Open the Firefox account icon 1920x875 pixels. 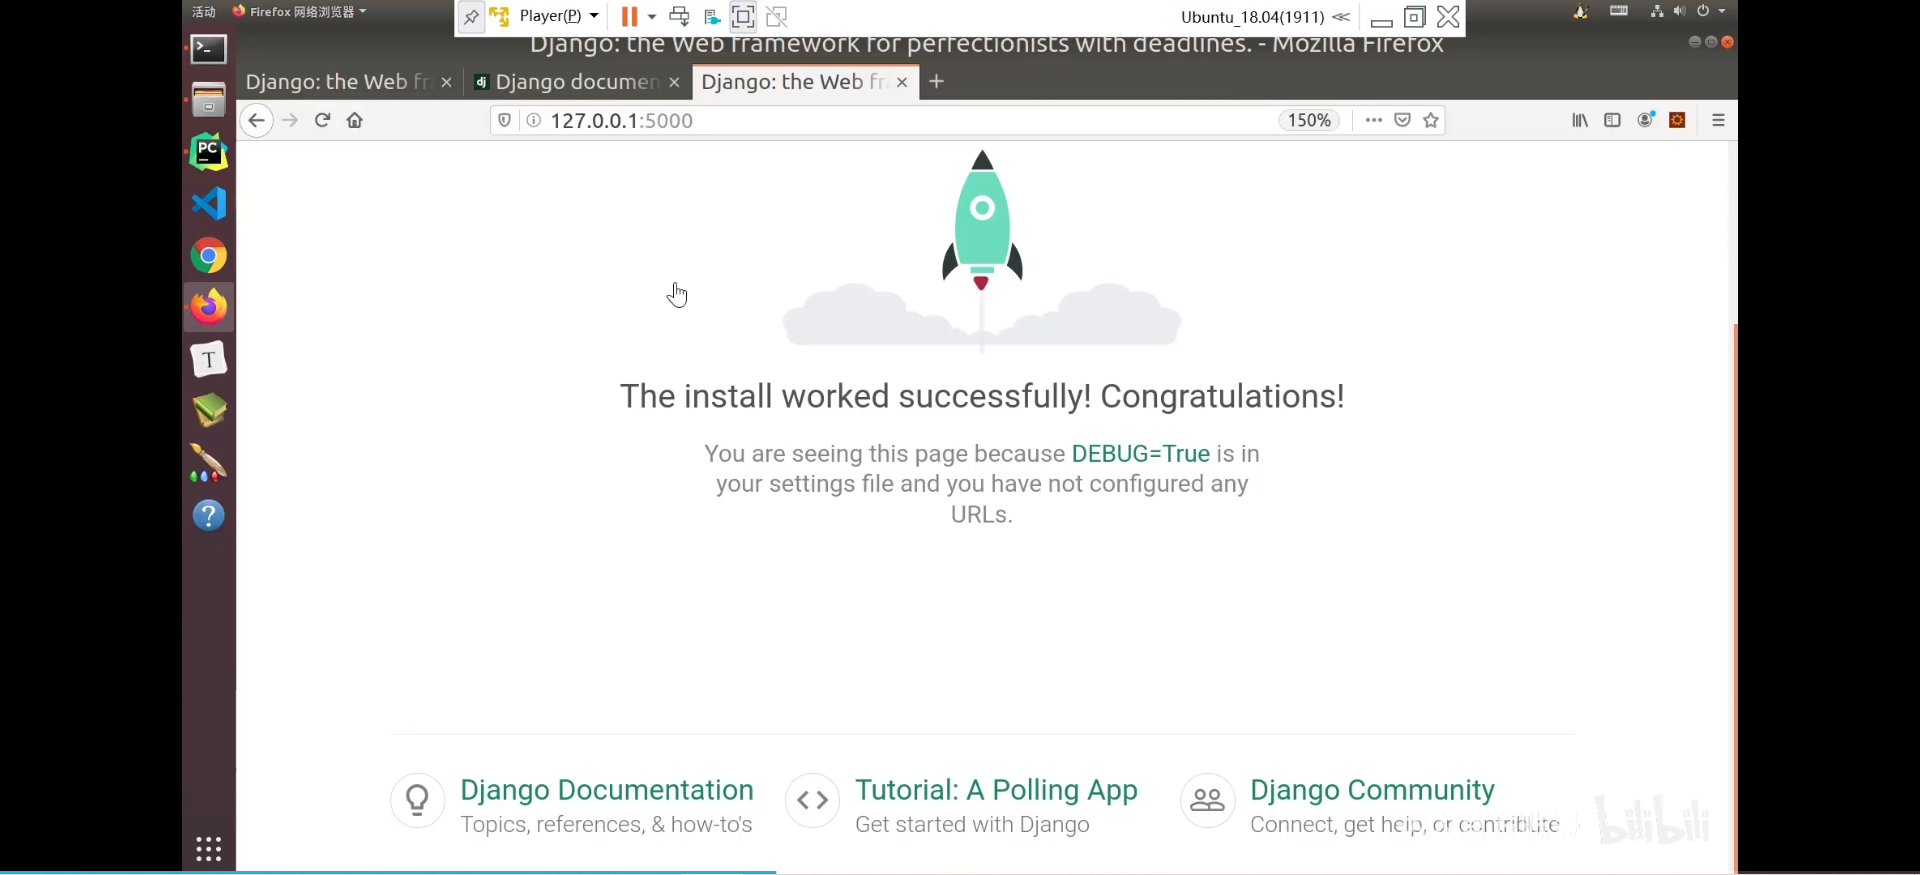point(1645,120)
